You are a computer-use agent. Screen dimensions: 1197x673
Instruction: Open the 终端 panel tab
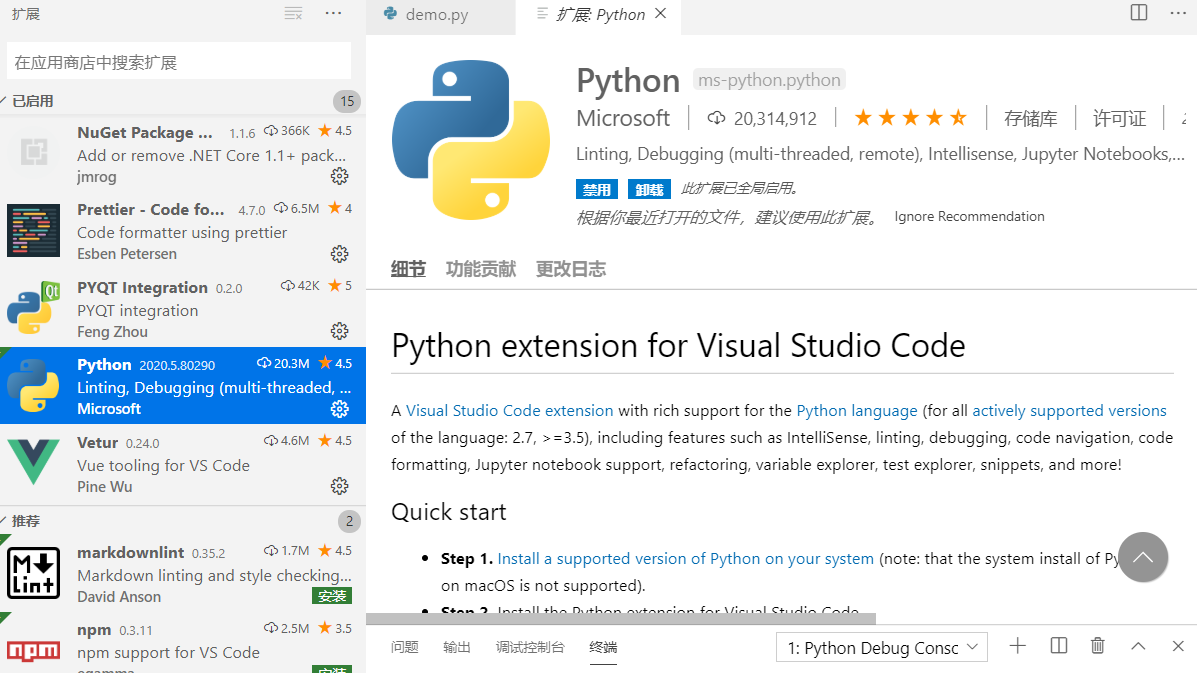603,647
